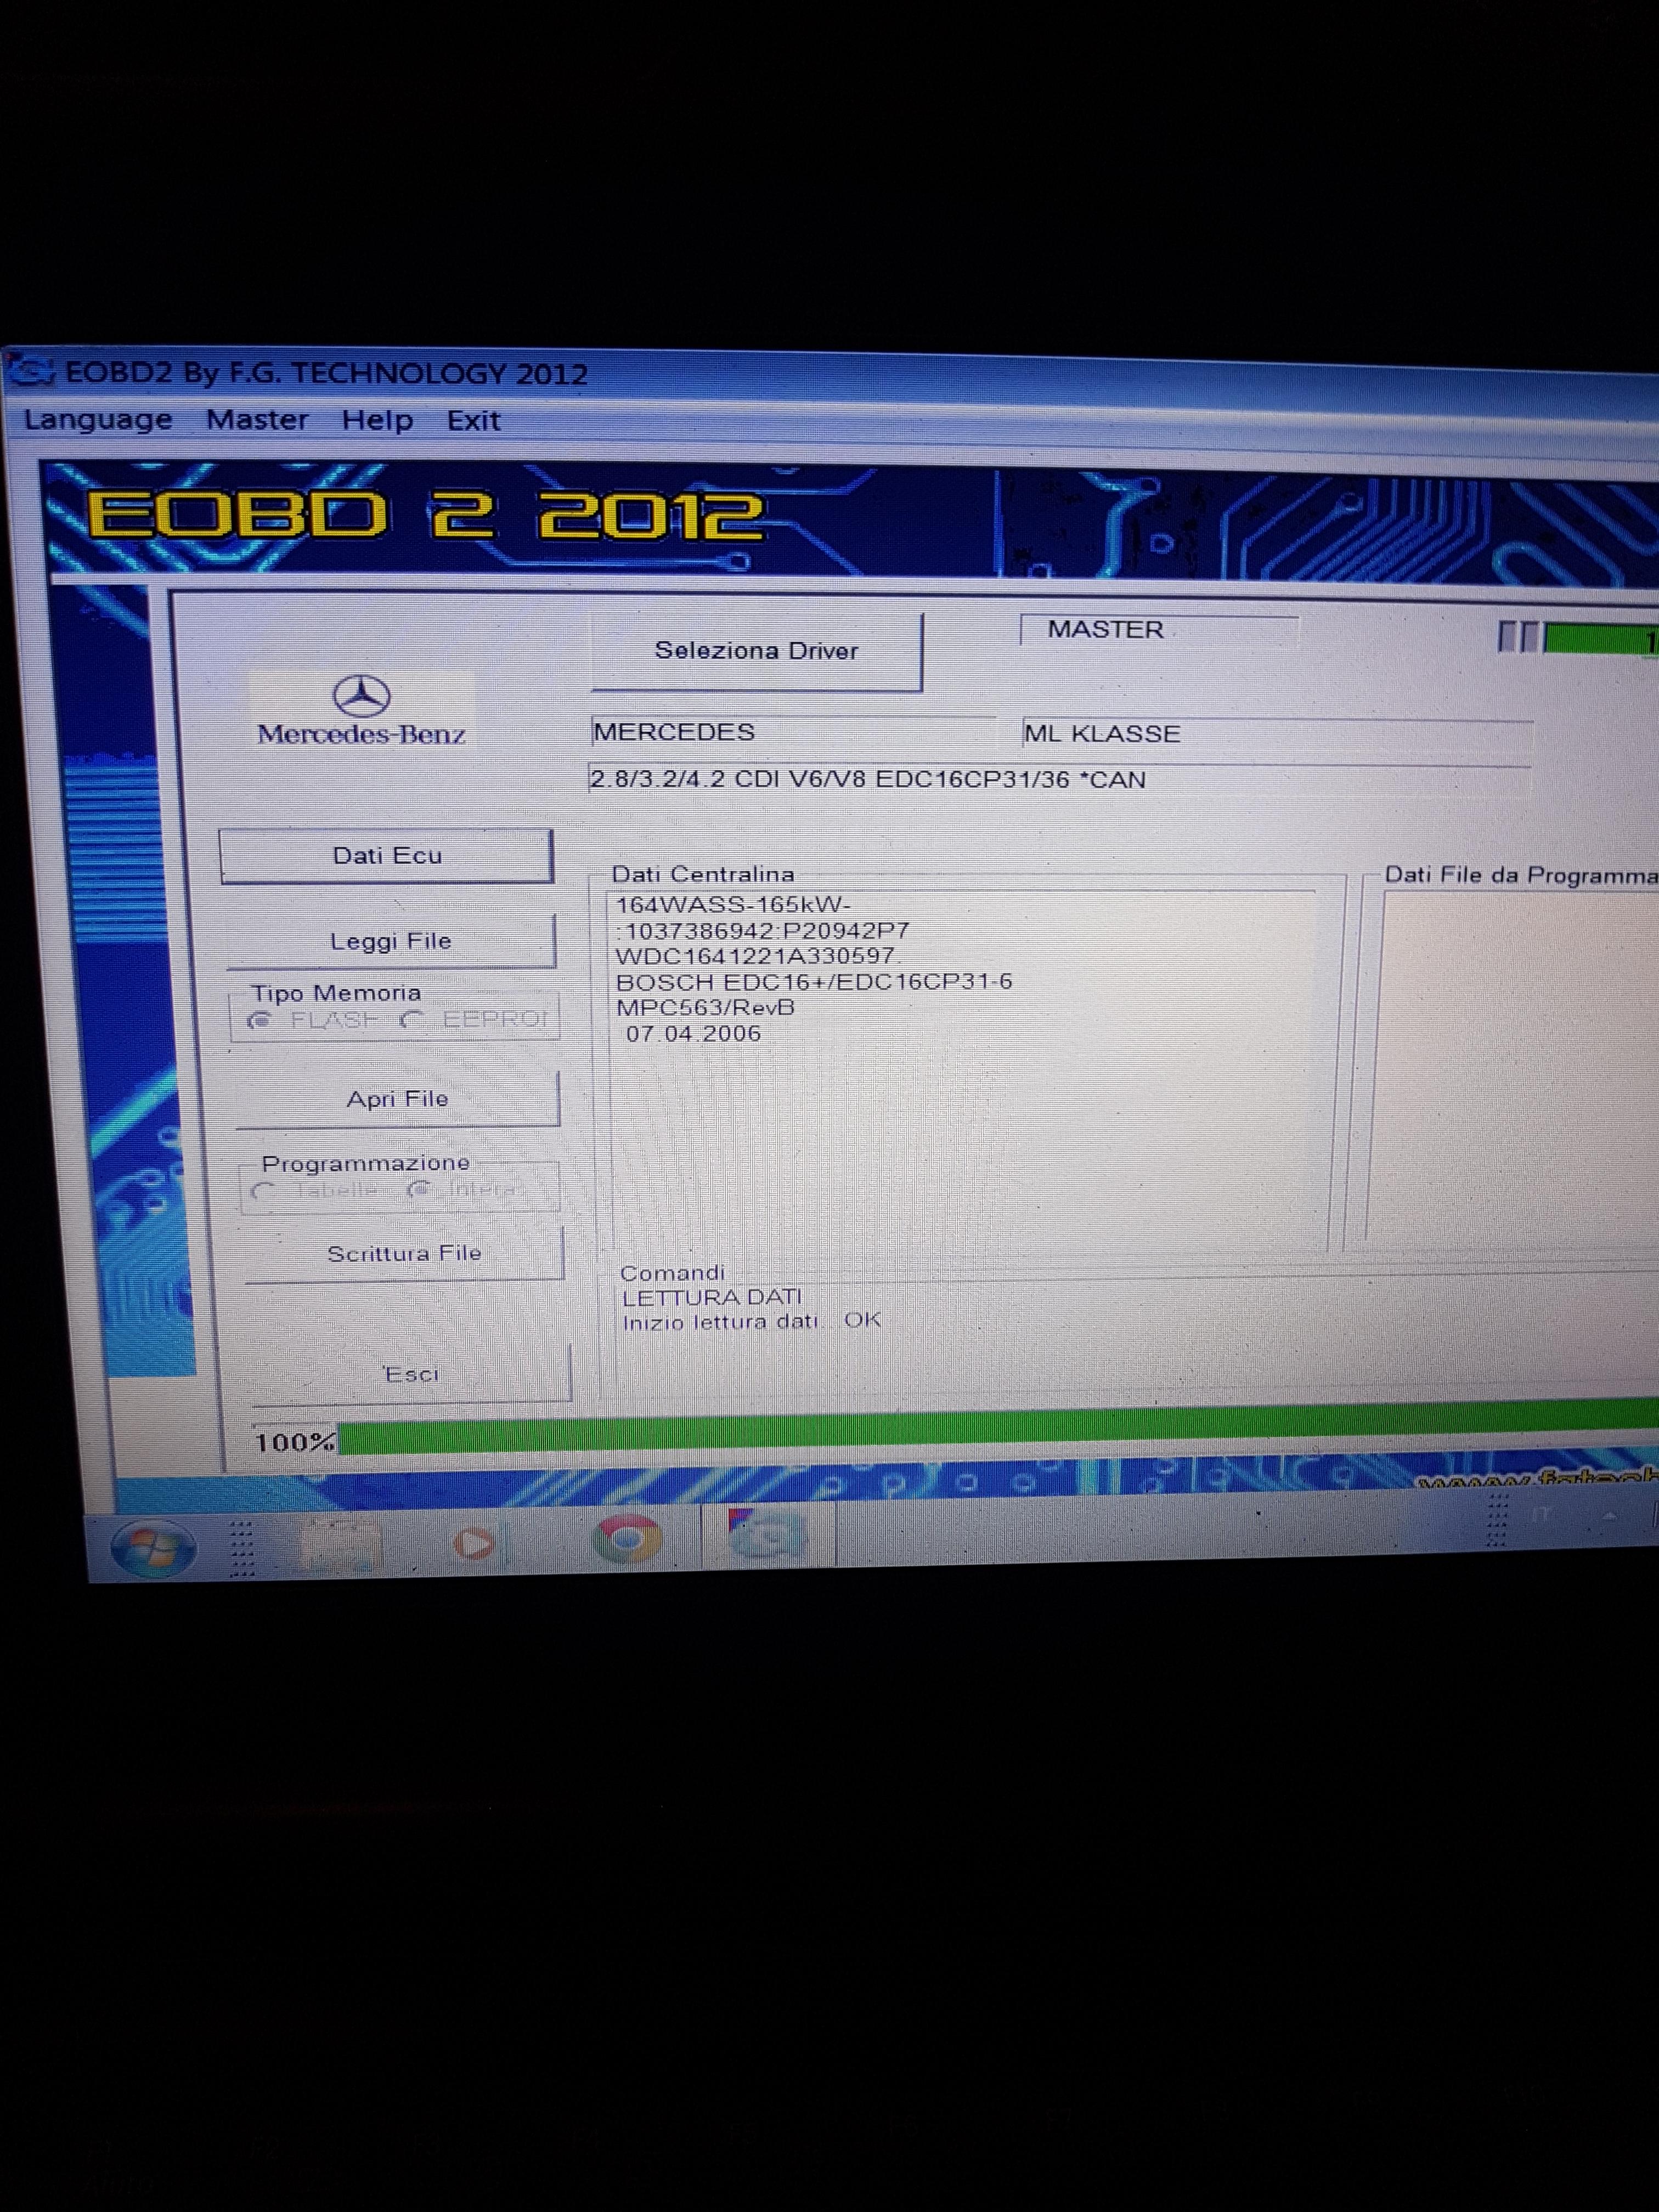Open the Help menu
1659x2212 pixels.
(377, 420)
